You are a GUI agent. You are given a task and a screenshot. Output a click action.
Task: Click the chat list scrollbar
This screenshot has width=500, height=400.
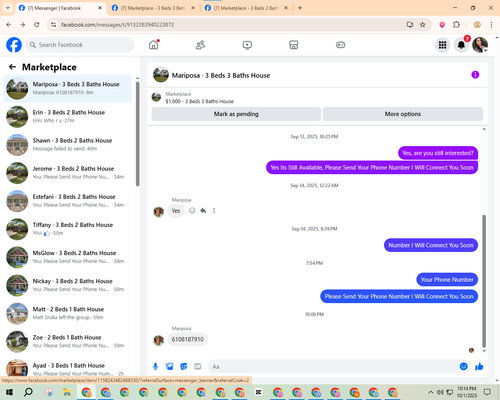tap(138, 133)
